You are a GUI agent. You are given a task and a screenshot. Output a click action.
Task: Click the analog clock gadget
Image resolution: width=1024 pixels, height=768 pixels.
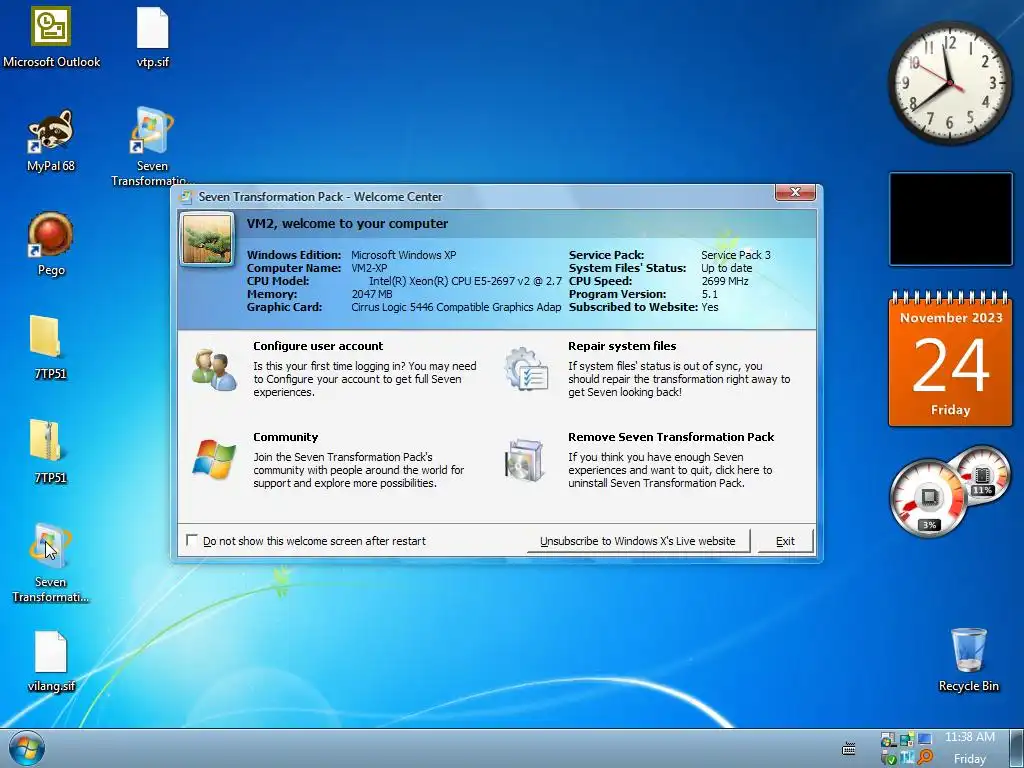click(950, 83)
